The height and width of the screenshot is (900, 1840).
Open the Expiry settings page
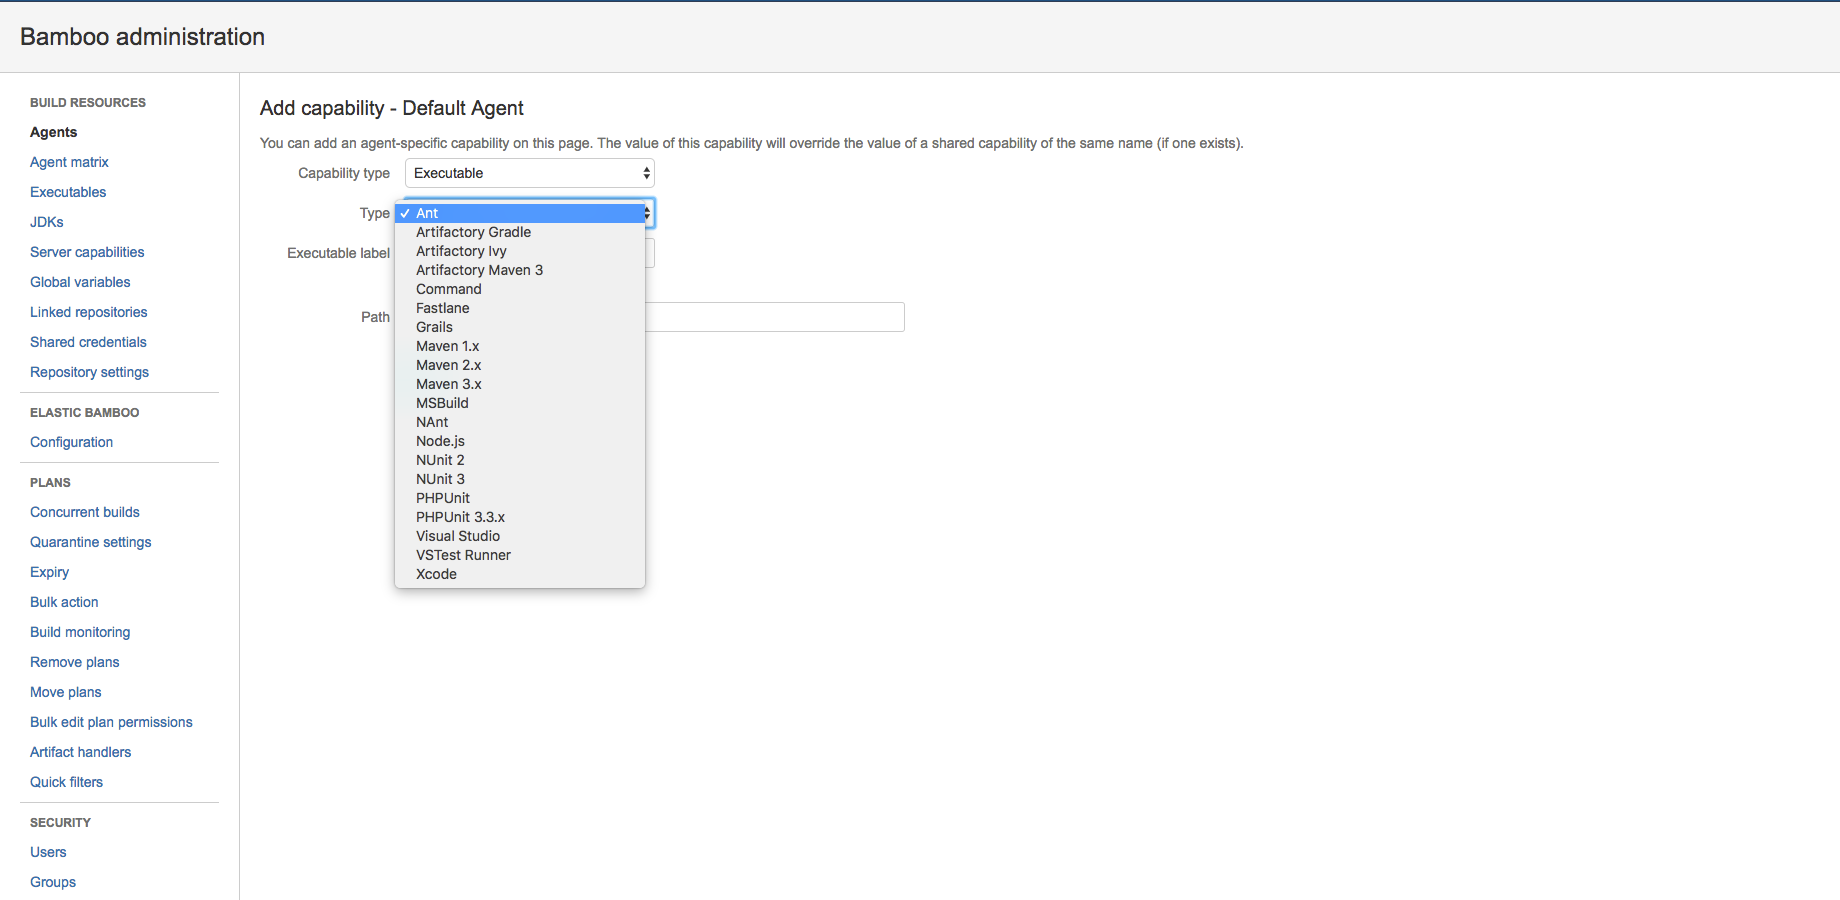(50, 572)
